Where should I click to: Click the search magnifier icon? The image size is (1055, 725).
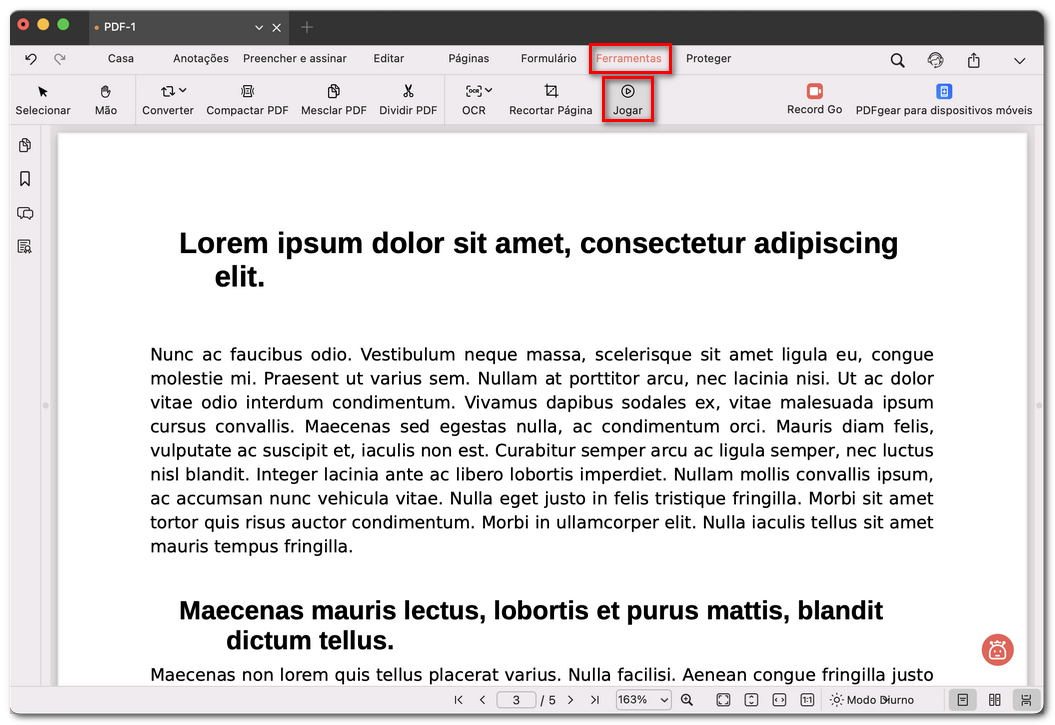[x=897, y=60]
